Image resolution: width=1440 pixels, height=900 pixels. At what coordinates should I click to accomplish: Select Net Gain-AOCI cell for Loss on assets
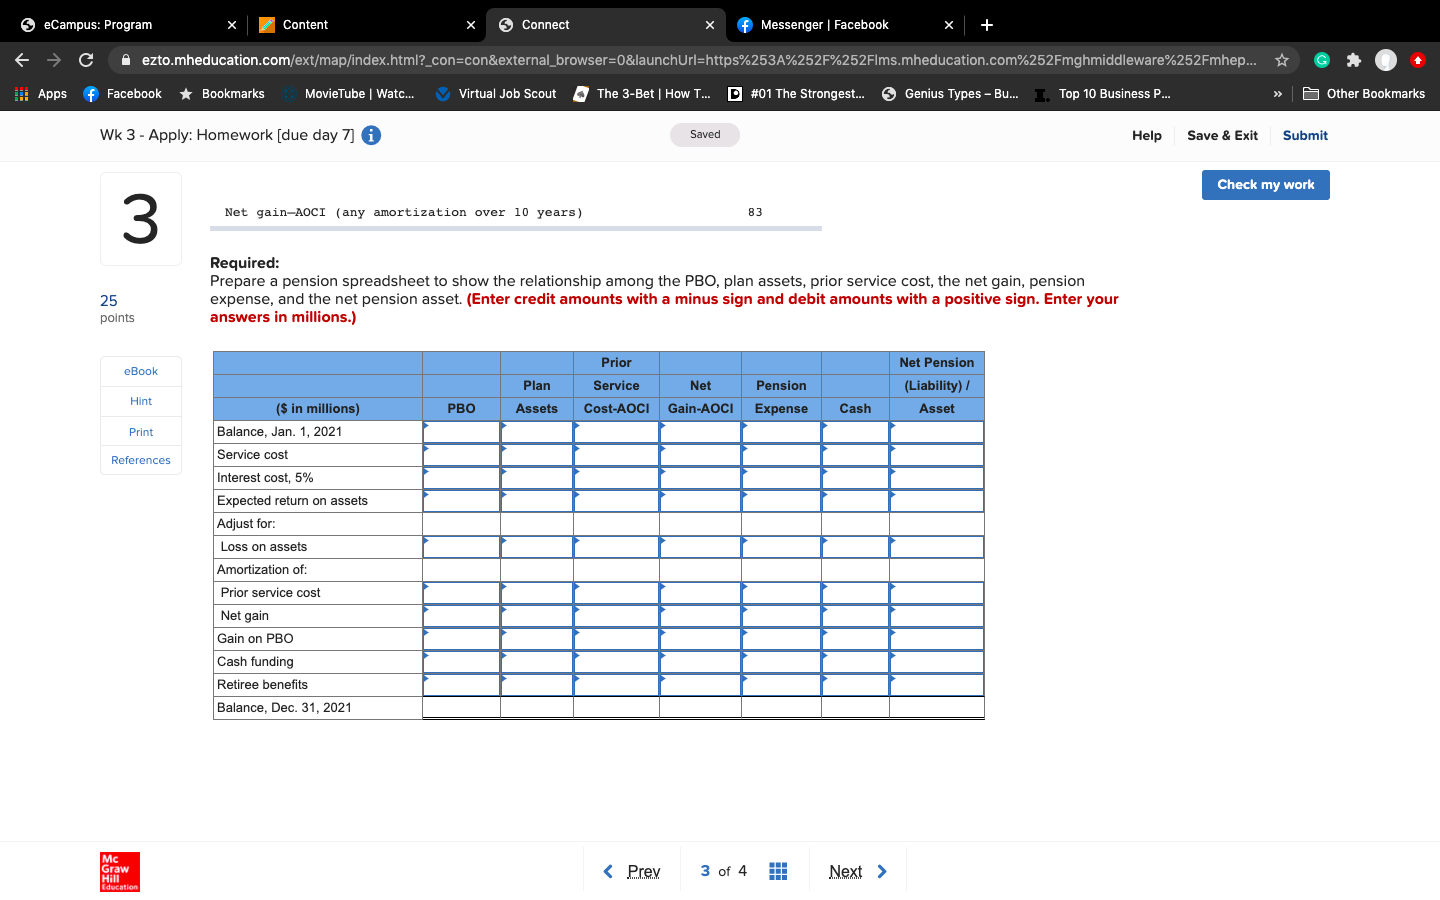(x=700, y=547)
